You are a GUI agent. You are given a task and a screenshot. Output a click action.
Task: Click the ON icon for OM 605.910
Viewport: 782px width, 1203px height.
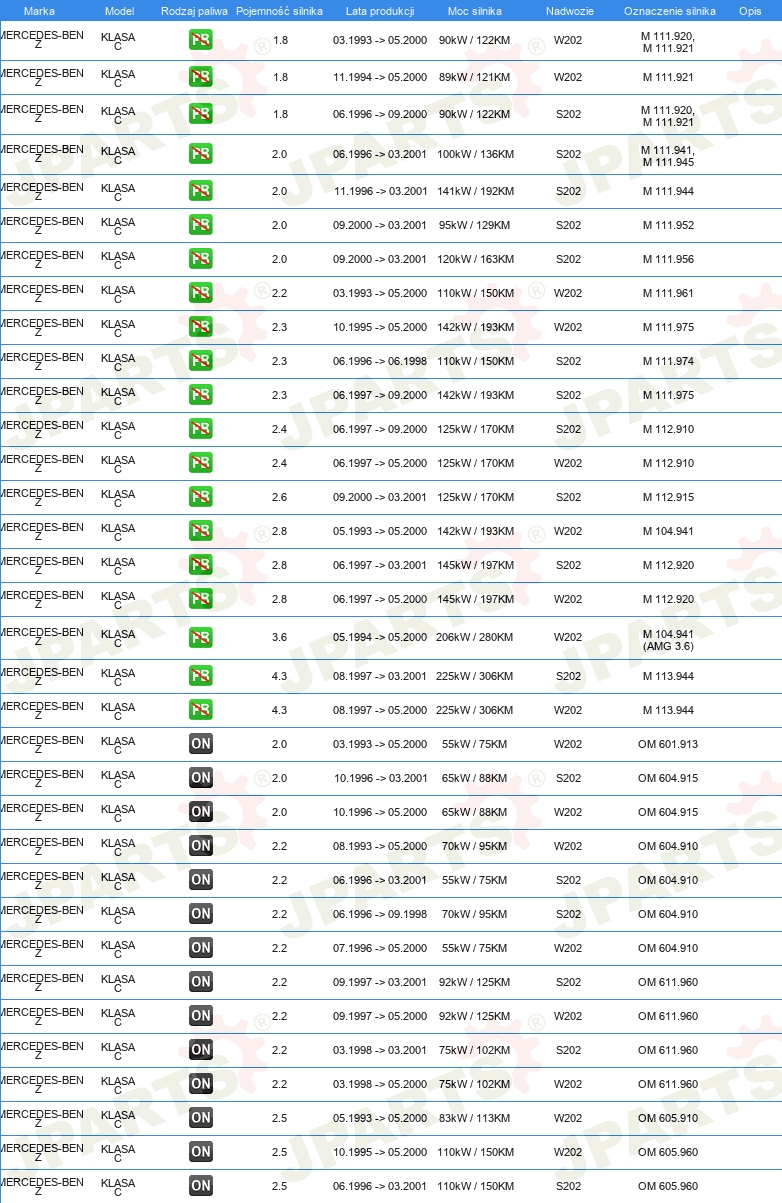(x=201, y=1118)
